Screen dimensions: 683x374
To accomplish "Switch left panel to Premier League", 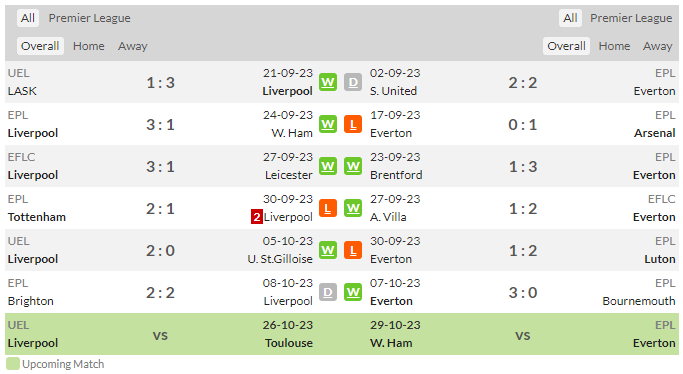I will 89,18.
